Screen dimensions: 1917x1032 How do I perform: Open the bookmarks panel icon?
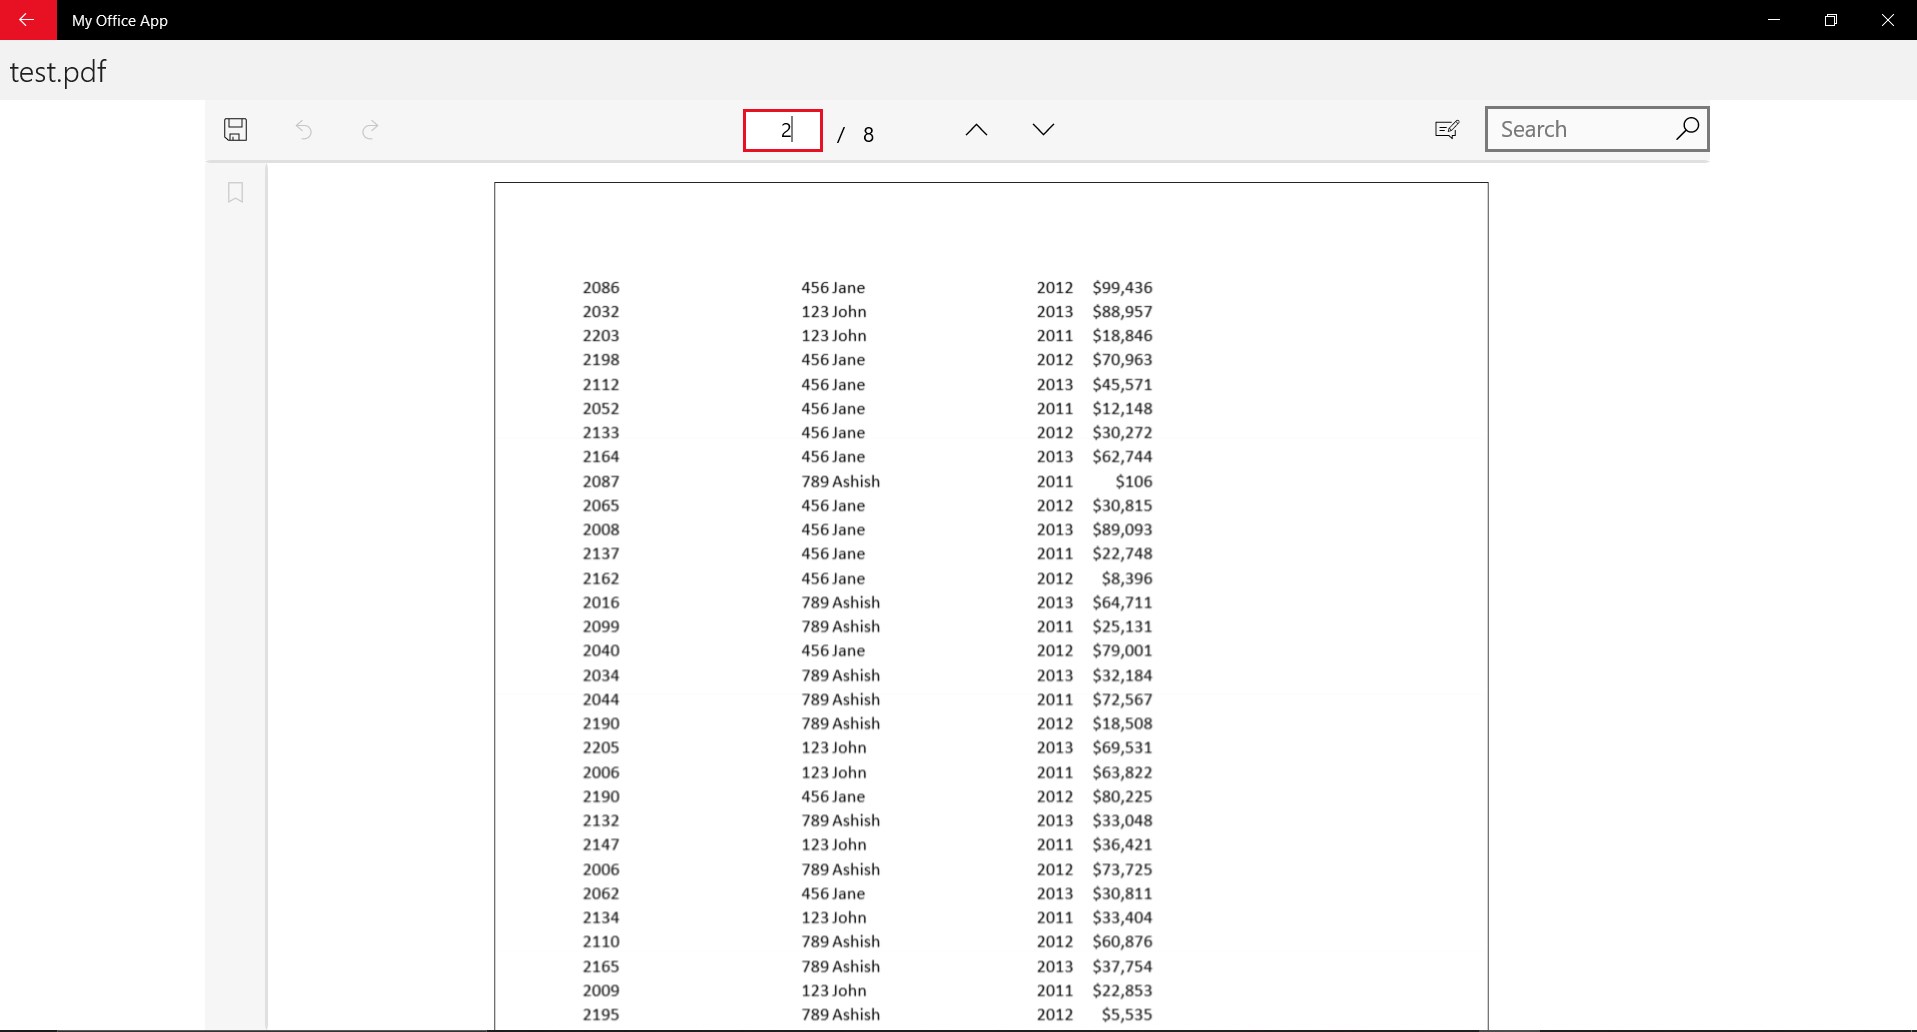coord(236,192)
